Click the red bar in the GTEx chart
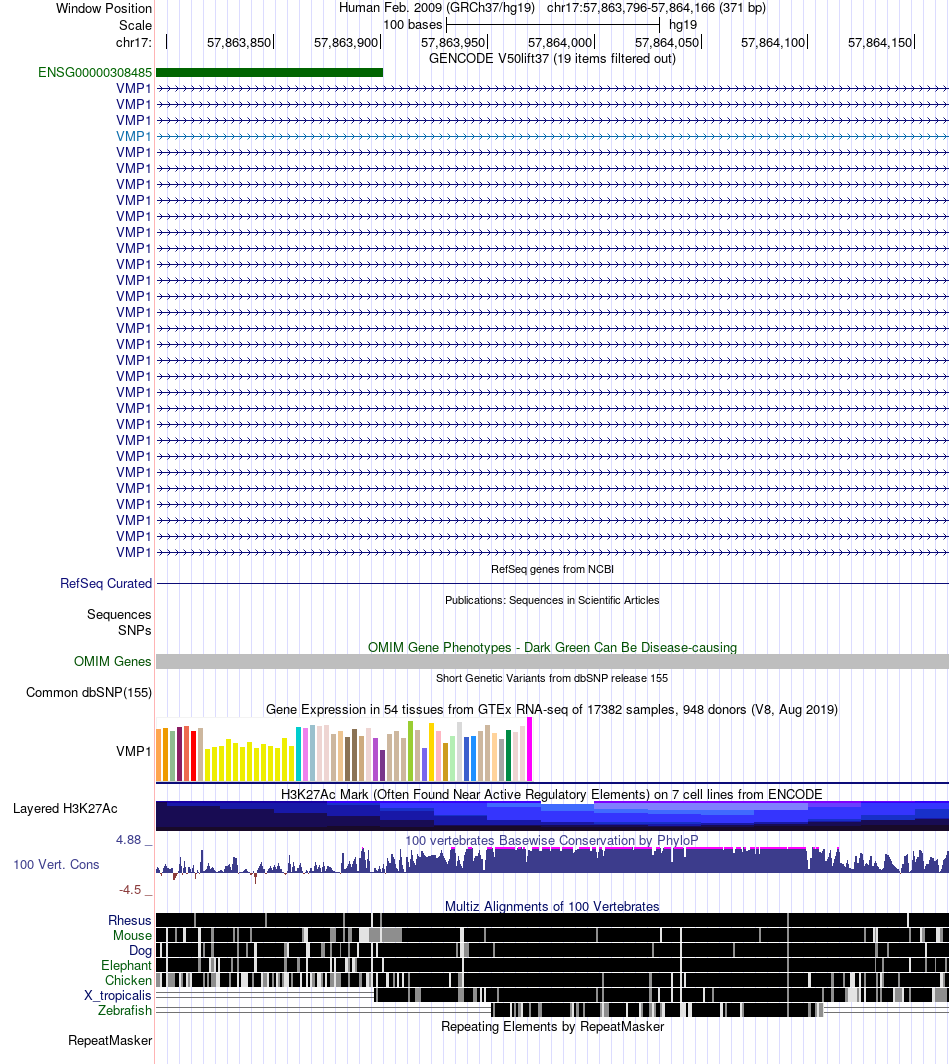 [x=193, y=756]
